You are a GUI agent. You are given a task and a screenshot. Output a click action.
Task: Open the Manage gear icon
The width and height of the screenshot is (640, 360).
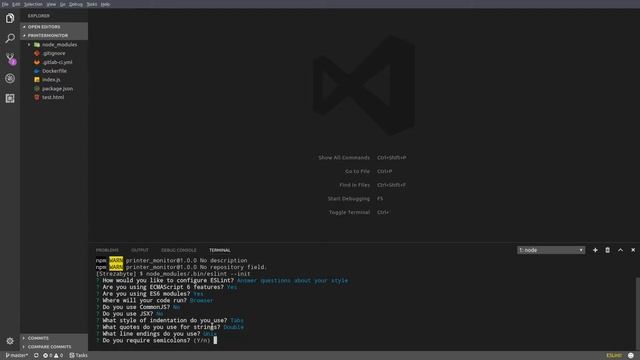[10, 341]
